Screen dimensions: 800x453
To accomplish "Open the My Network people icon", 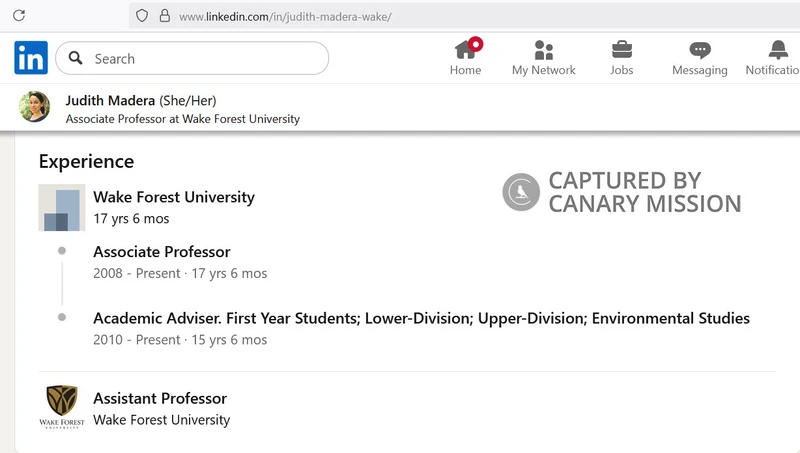I will click(x=544, y=50).
